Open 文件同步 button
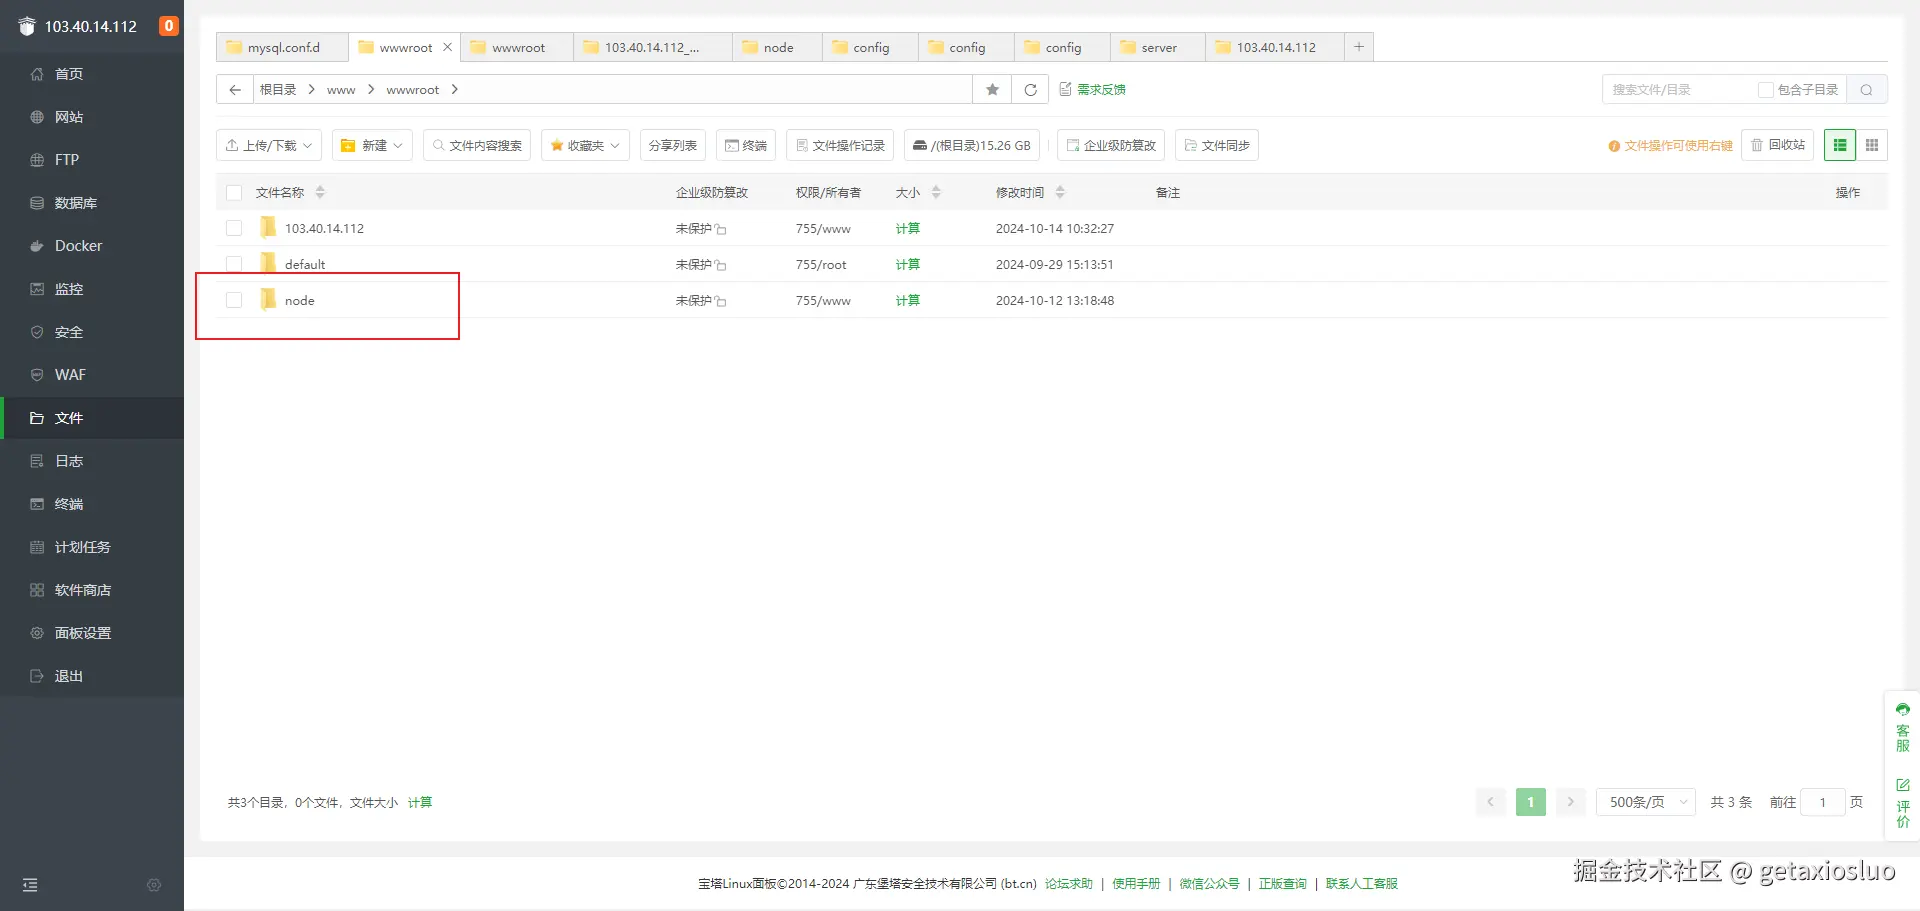This screenshot has height=911, width=1920. point(1217,145)
